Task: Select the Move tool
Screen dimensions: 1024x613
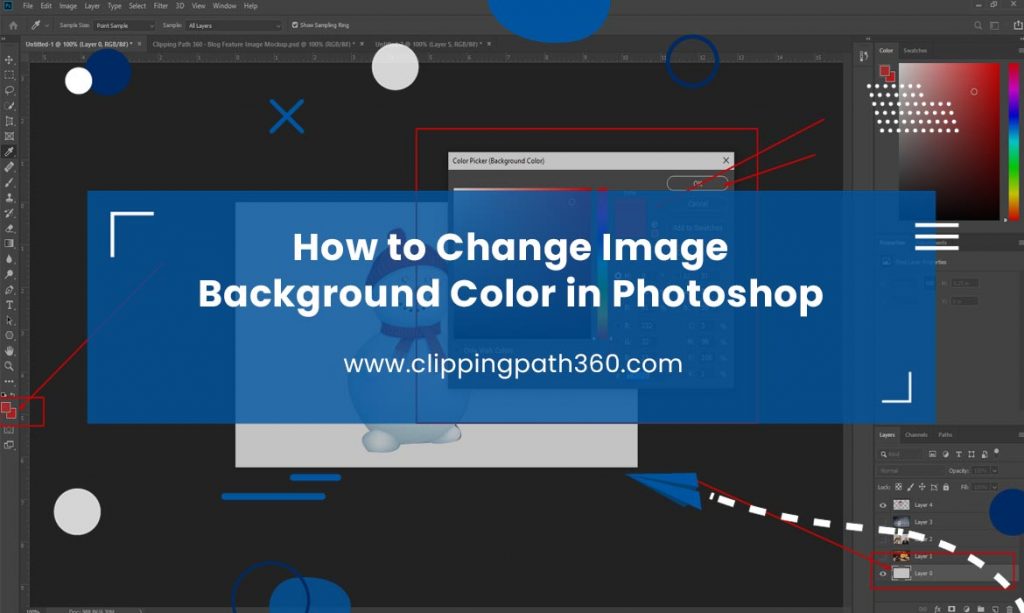Action: [x=9, y=59]
